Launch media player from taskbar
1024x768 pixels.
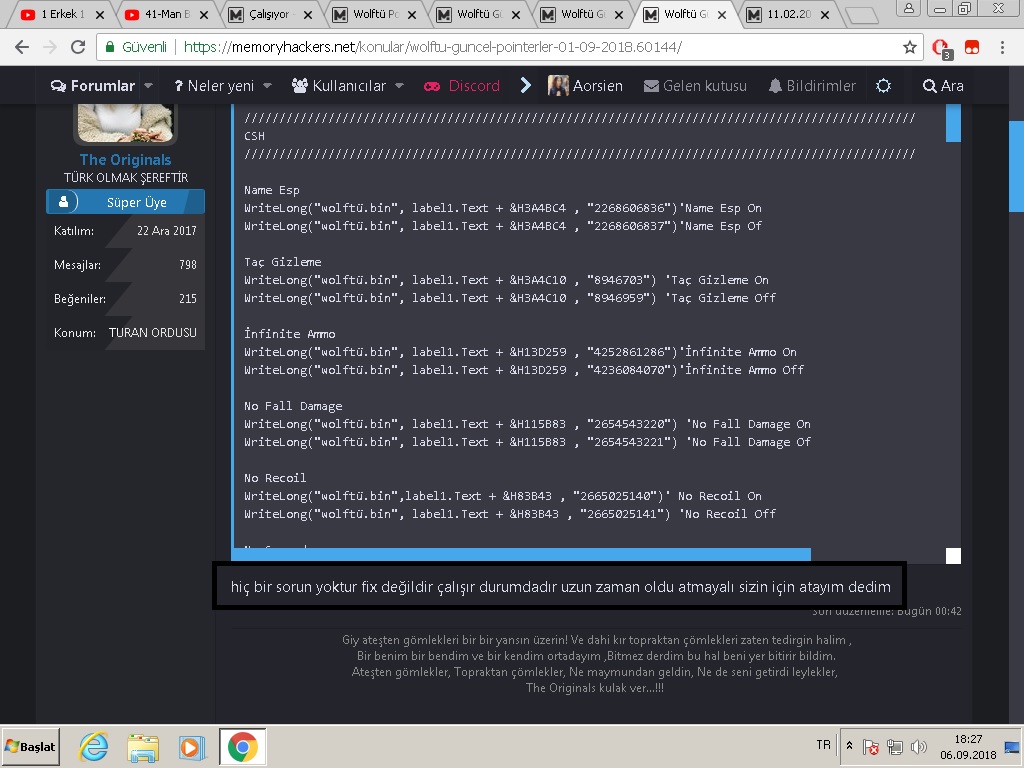192,747
